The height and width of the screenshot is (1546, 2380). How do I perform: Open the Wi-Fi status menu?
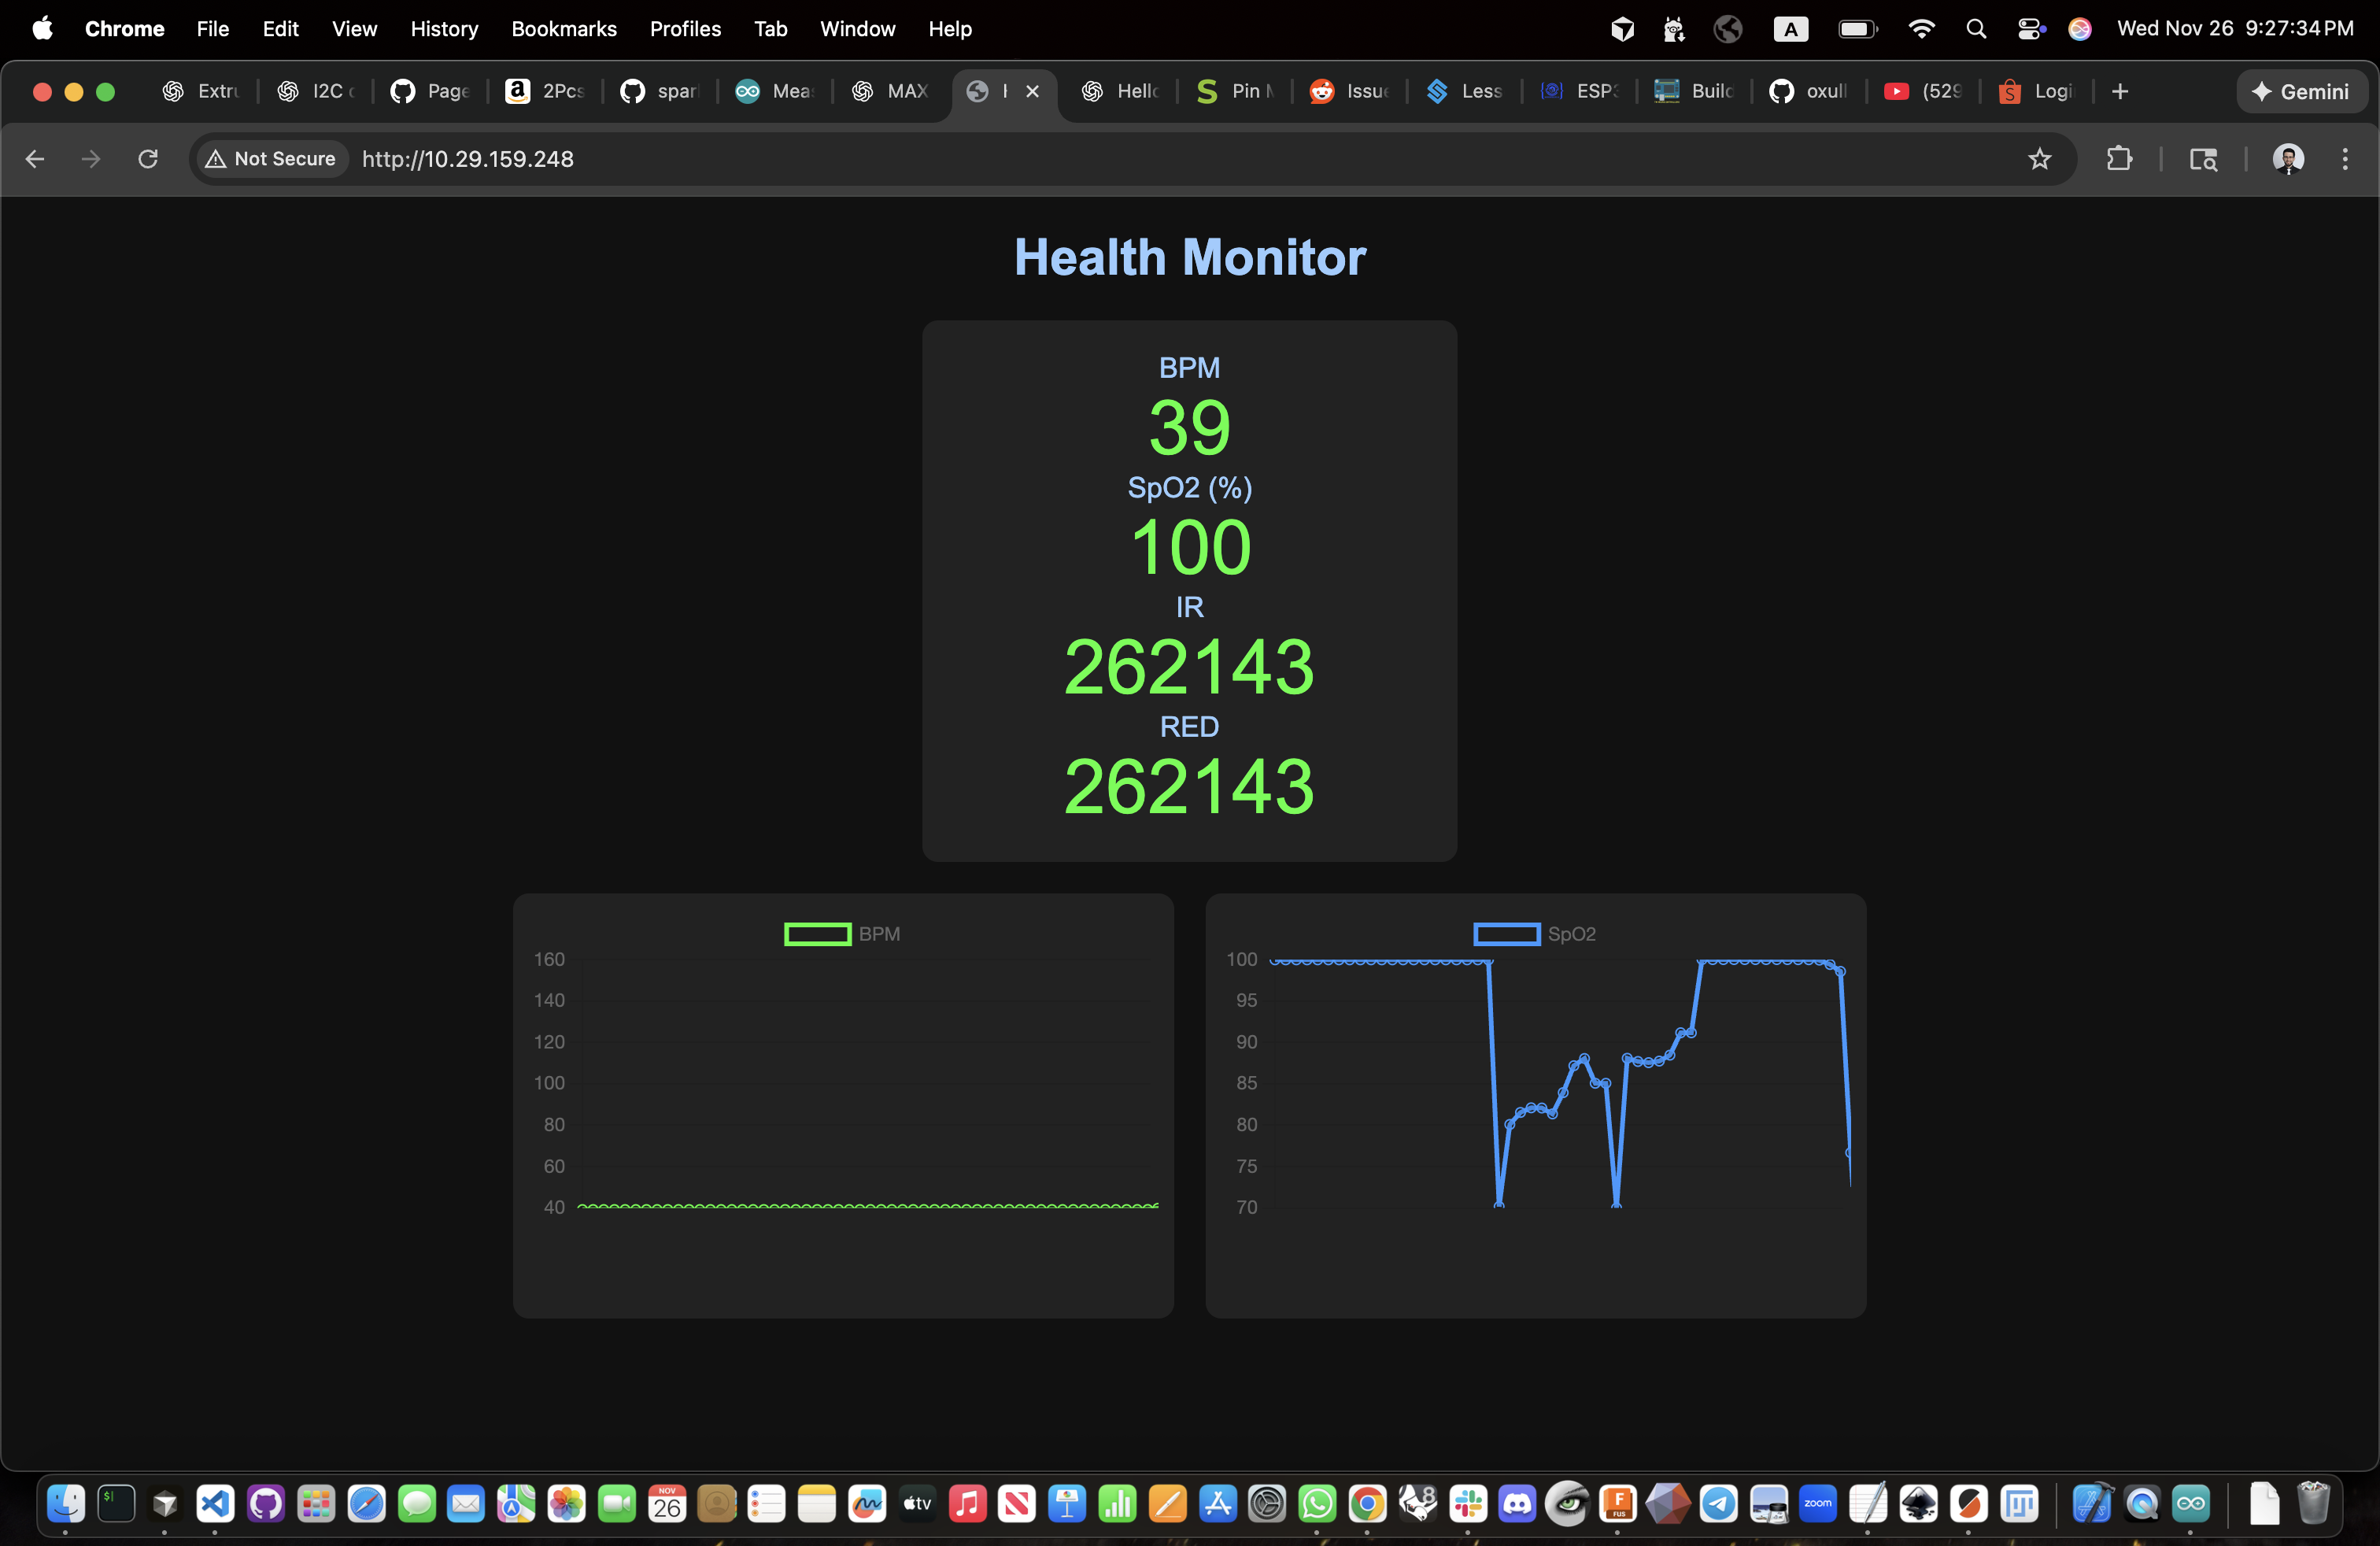coord(1921,28)
